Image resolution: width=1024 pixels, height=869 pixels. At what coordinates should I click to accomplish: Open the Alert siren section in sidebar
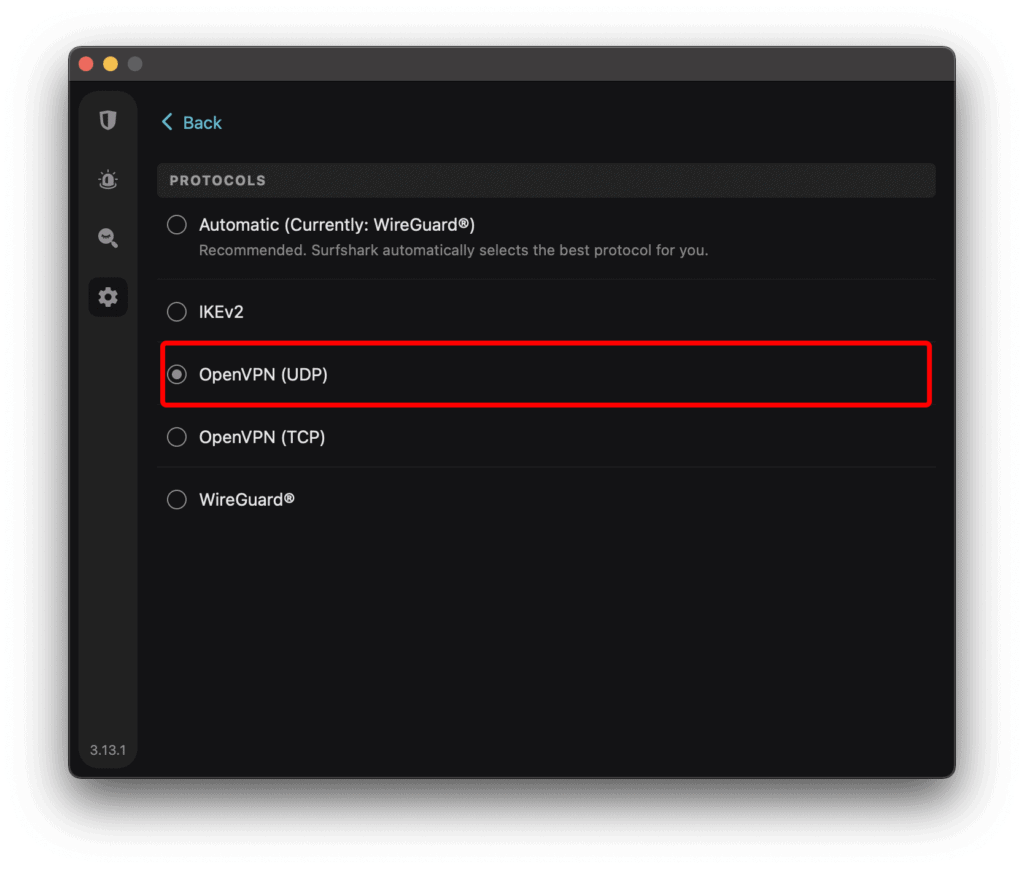pos(108,179)
